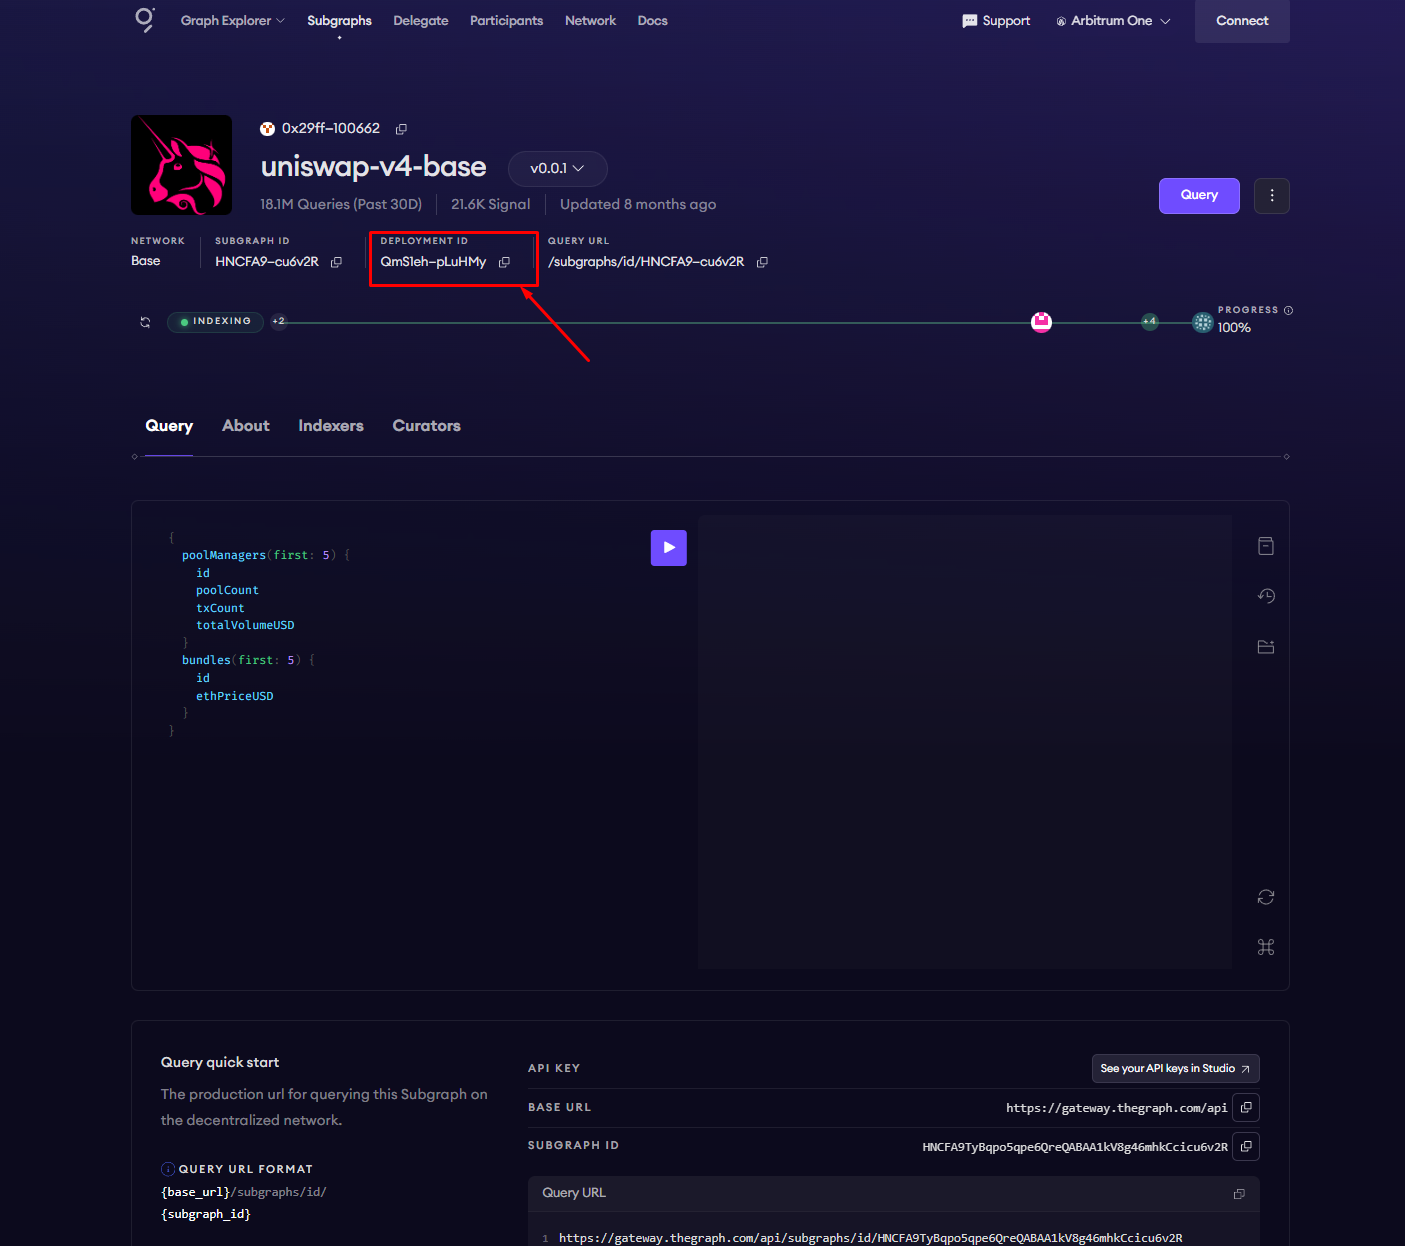Click the Query URL Format info icon

coord(168,1169)
